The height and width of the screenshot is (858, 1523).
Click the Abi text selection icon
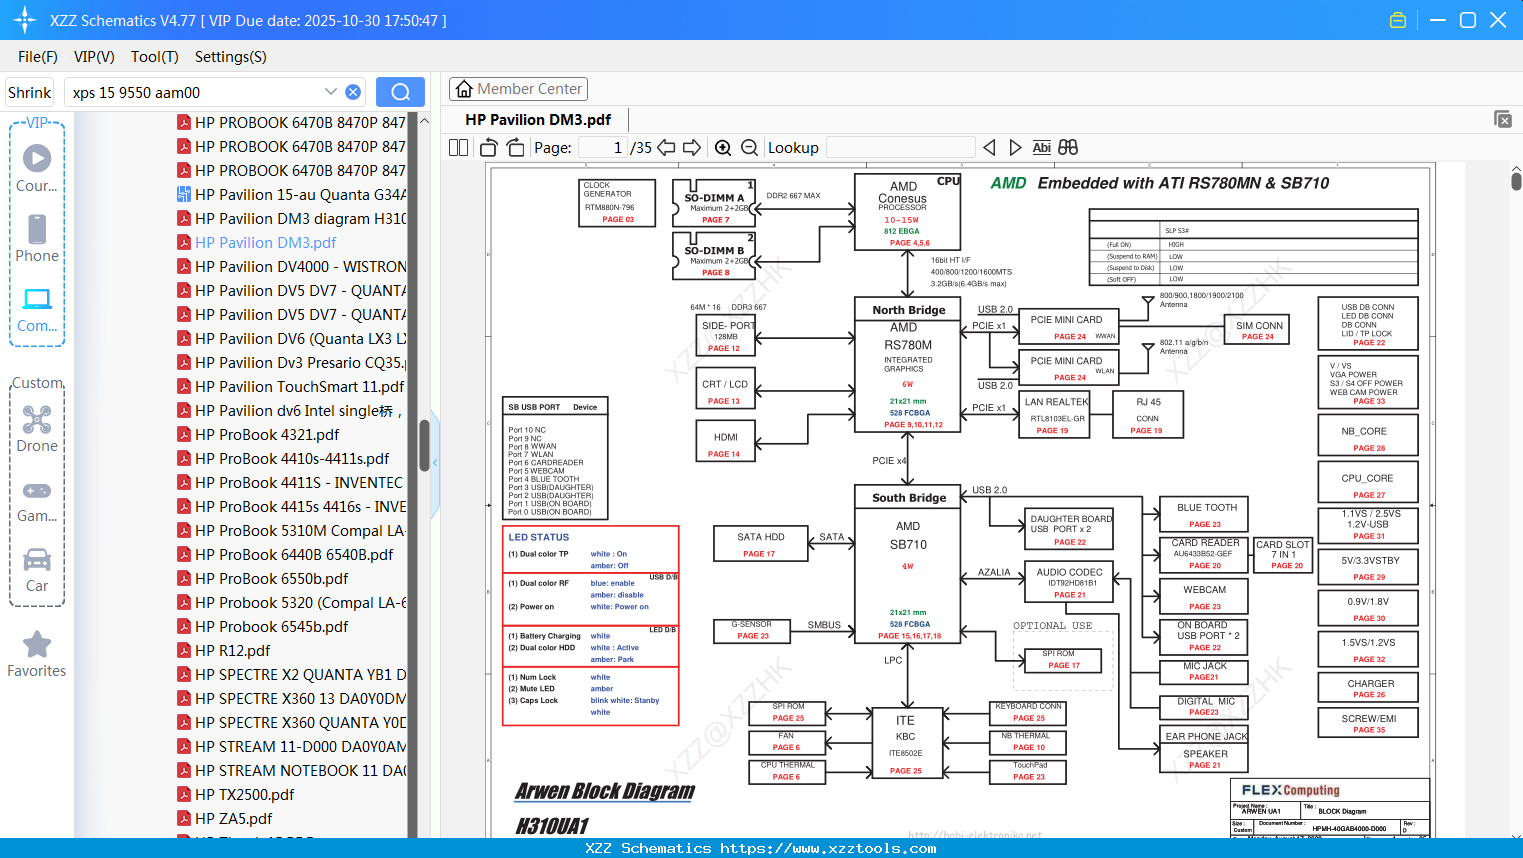coord(1041,147)
